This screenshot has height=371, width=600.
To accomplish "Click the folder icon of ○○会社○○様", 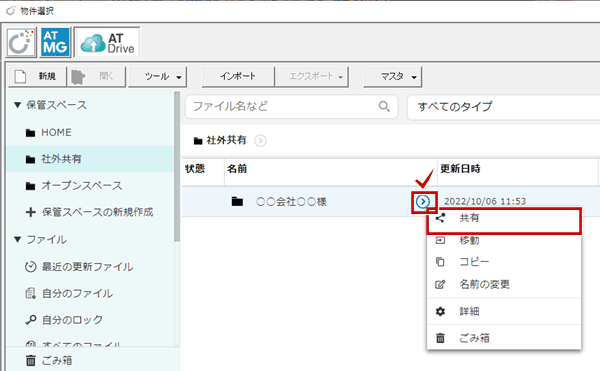I will tap(237, 202).
